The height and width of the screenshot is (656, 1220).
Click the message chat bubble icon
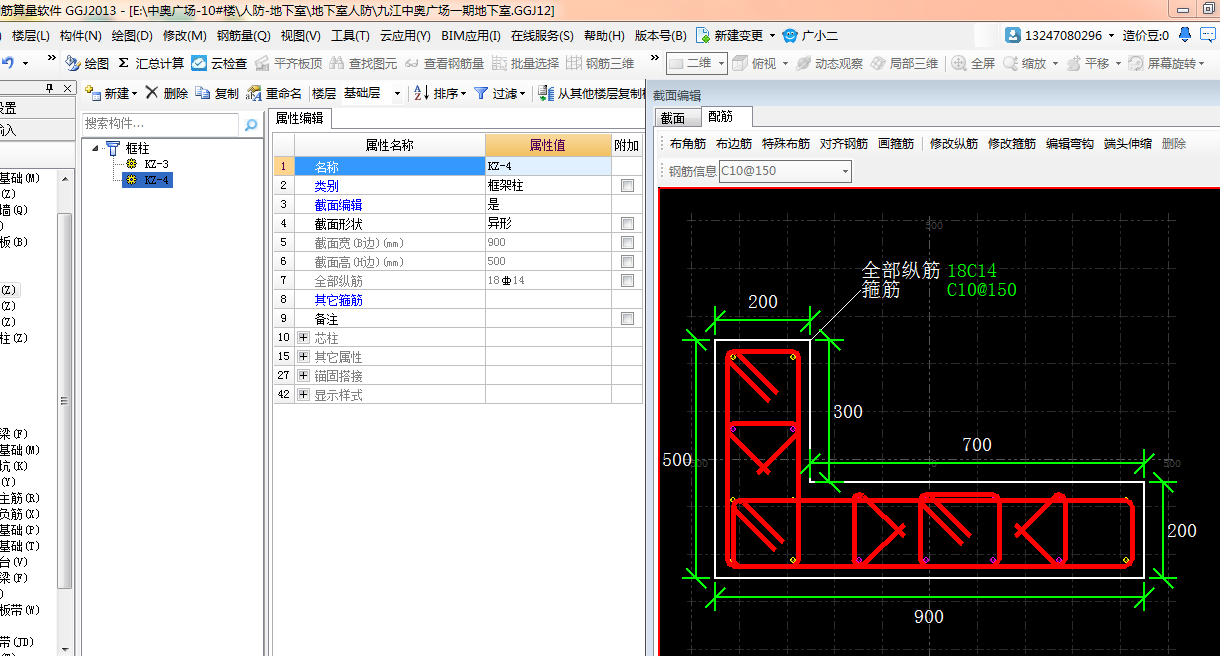click(x=1207, y=35)
